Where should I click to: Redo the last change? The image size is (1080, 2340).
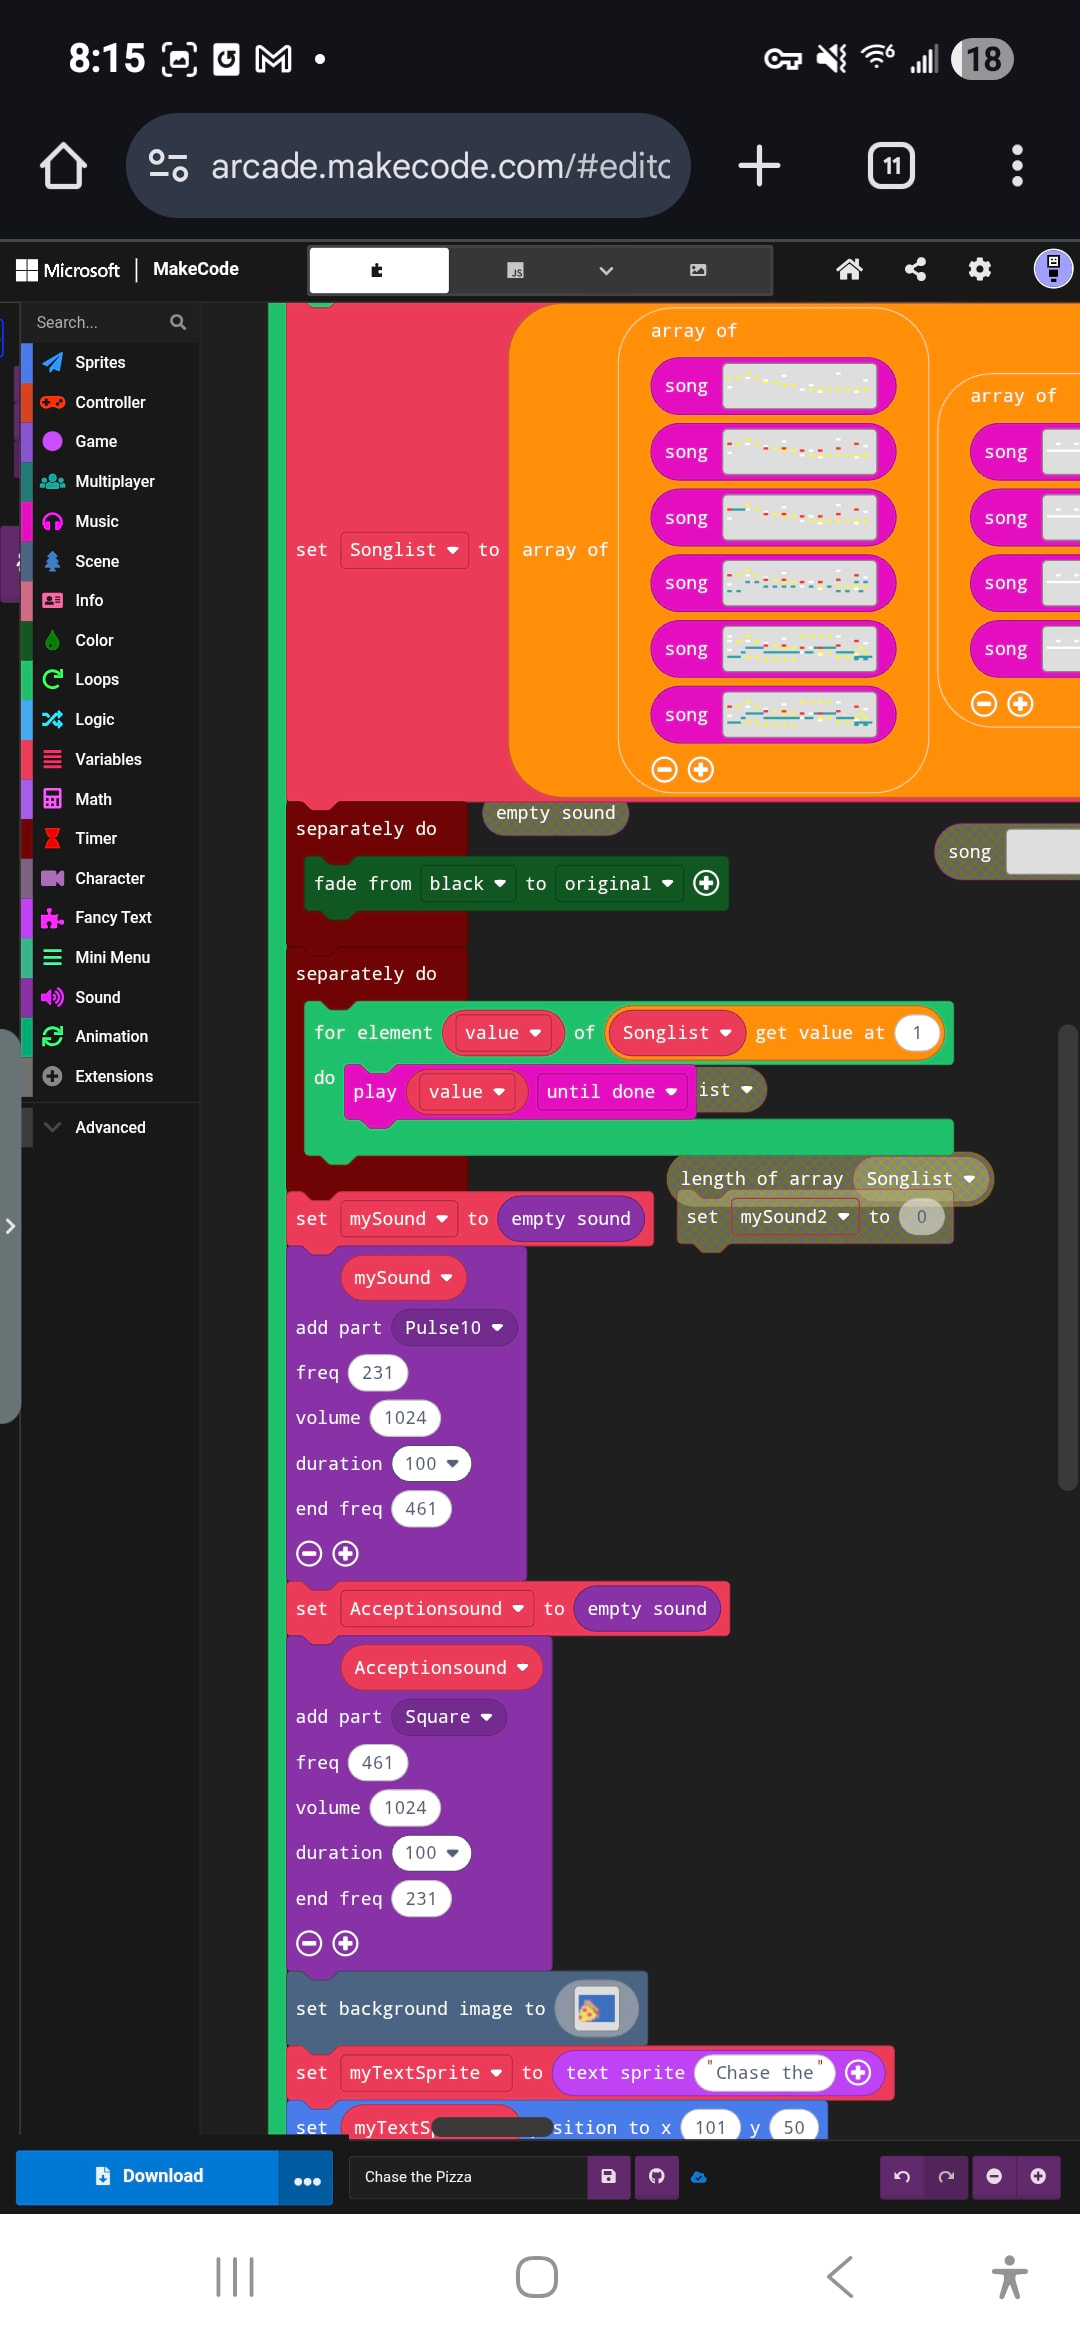[946, 2177]
